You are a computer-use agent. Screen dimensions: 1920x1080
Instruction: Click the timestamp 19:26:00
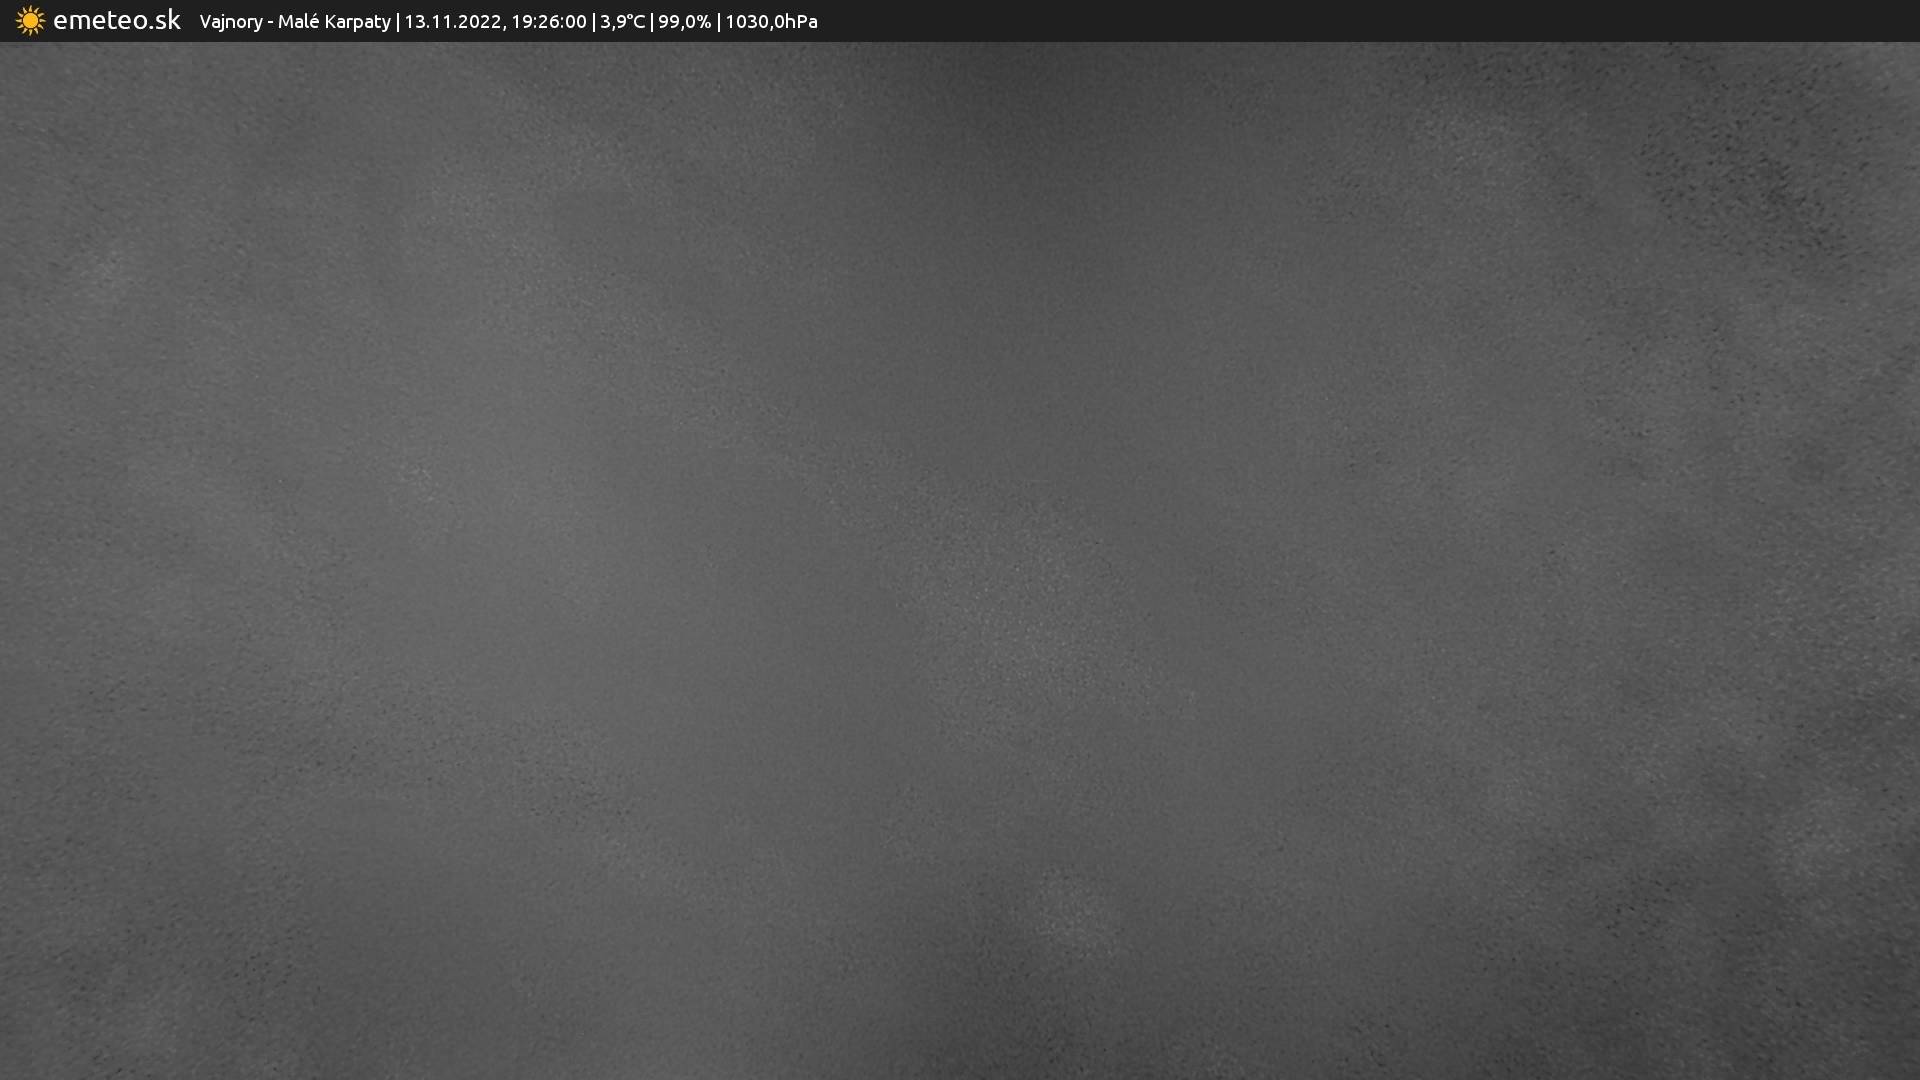click(548, 22)
